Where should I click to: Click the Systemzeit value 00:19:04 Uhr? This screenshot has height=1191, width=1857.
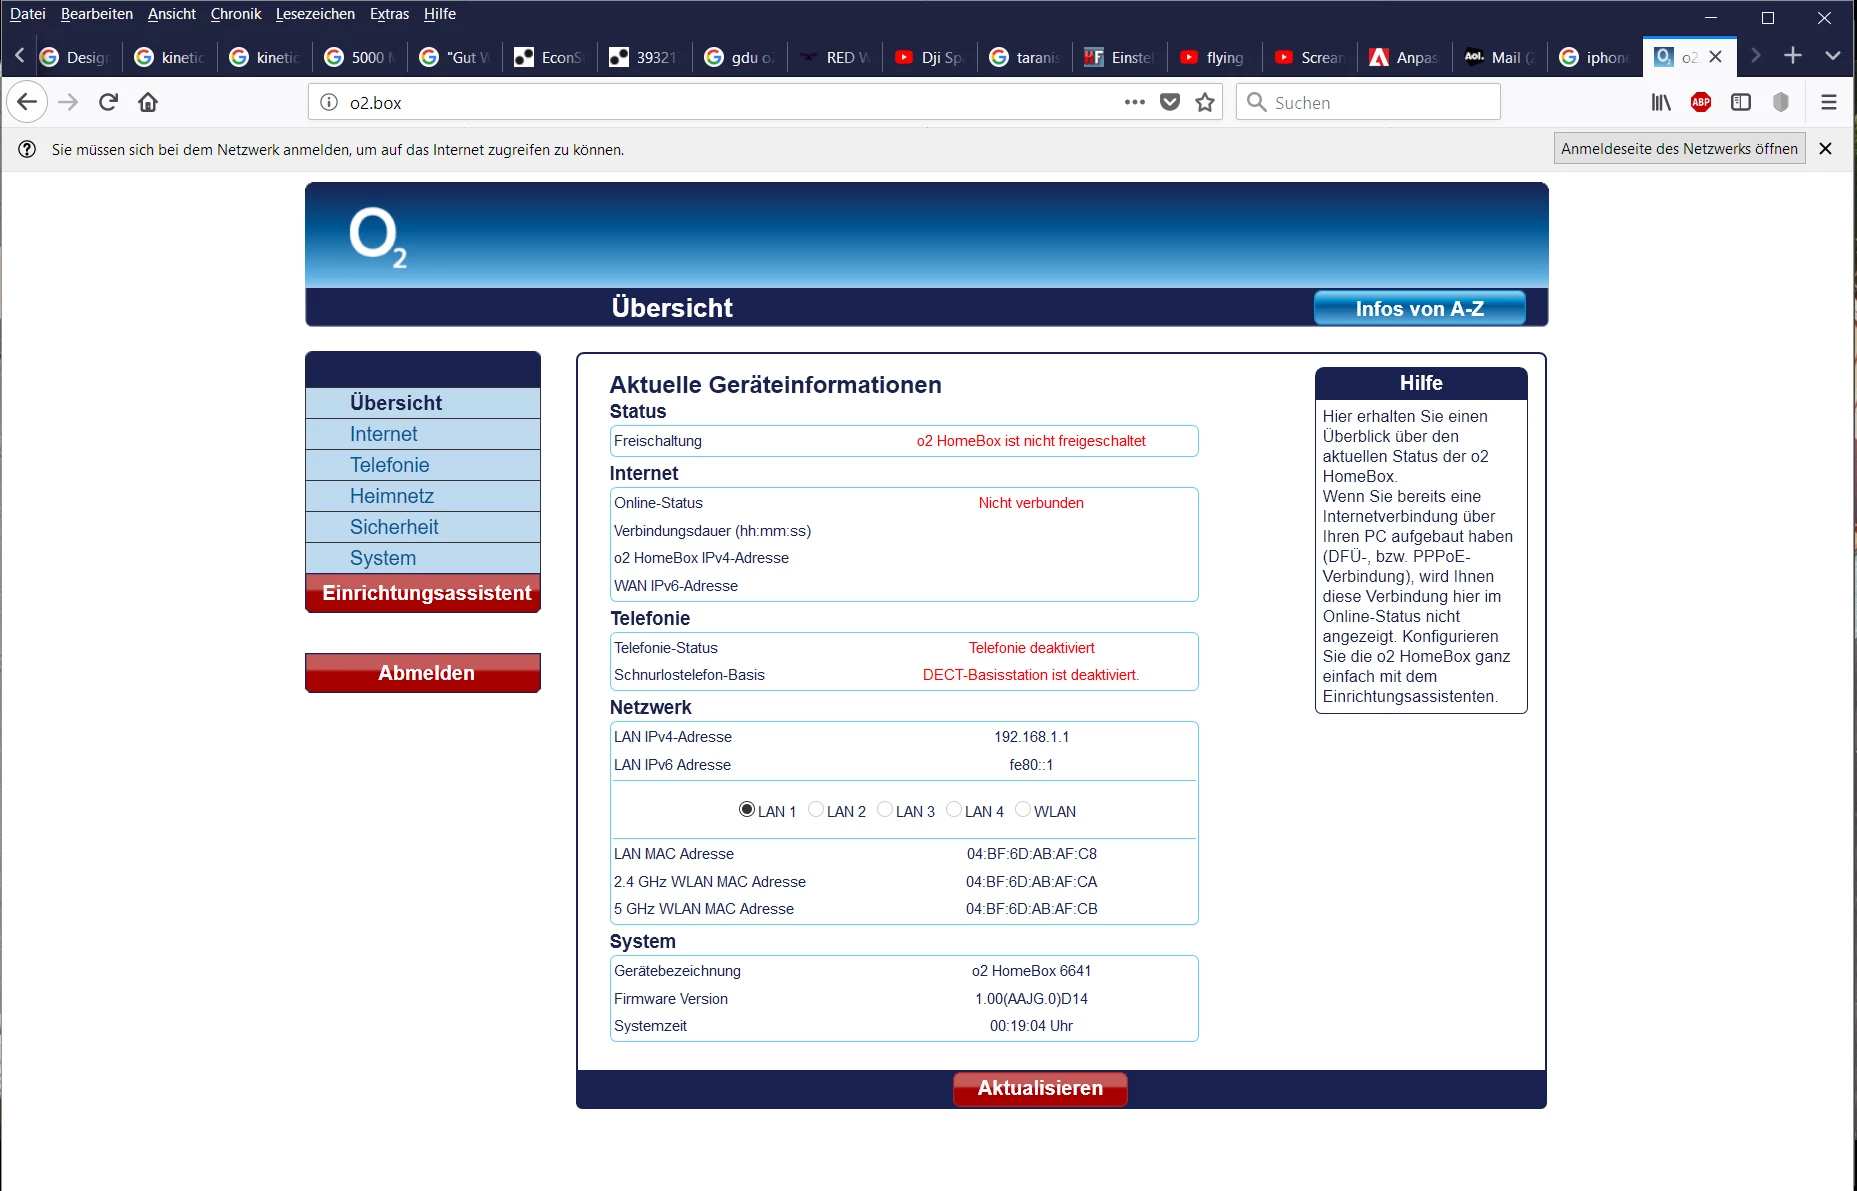(1031, 1026)
